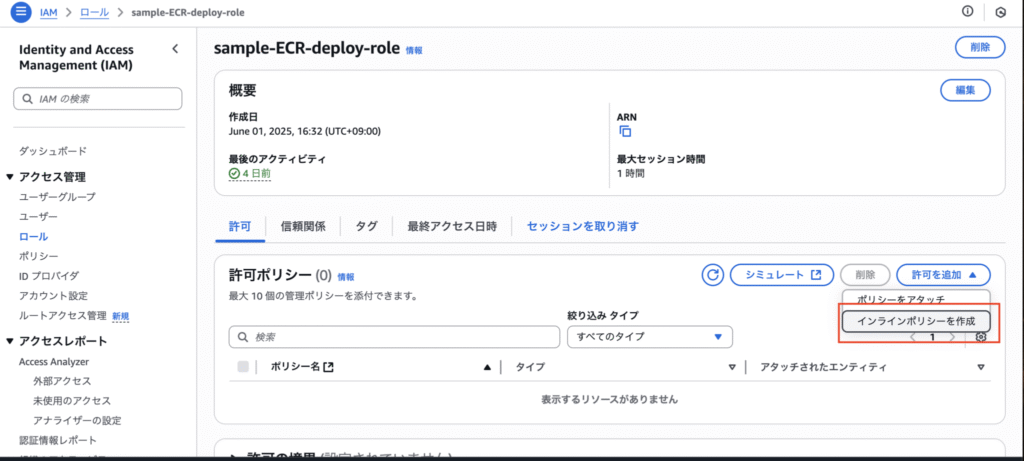
Task: Sort the Type column
Action: click(732, 368)
